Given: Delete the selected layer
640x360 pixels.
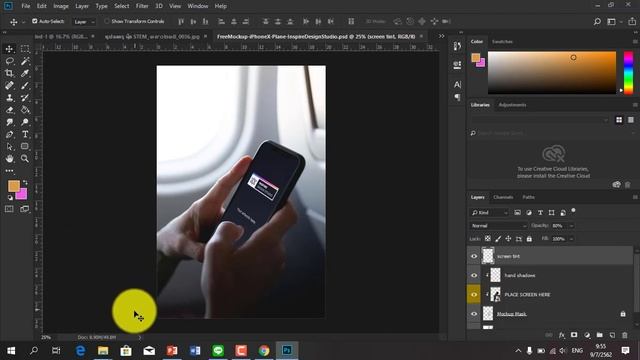Looking at the screenshot, I should coord(625,335).
